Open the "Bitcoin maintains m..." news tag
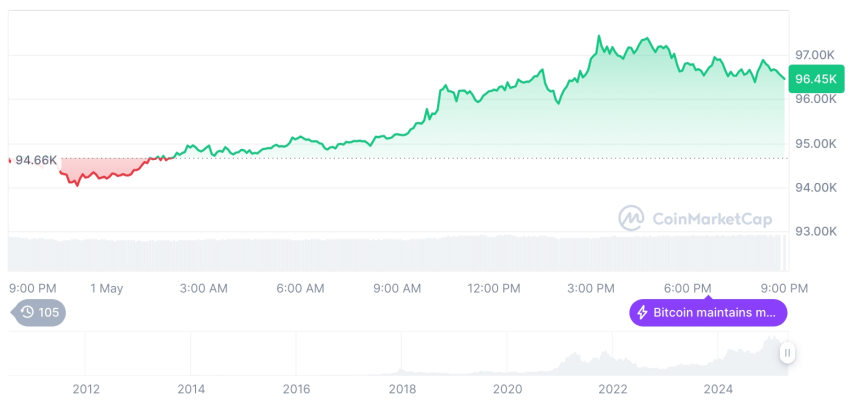The height and width of the screenshot is (401, 860). tap(708, 313)
